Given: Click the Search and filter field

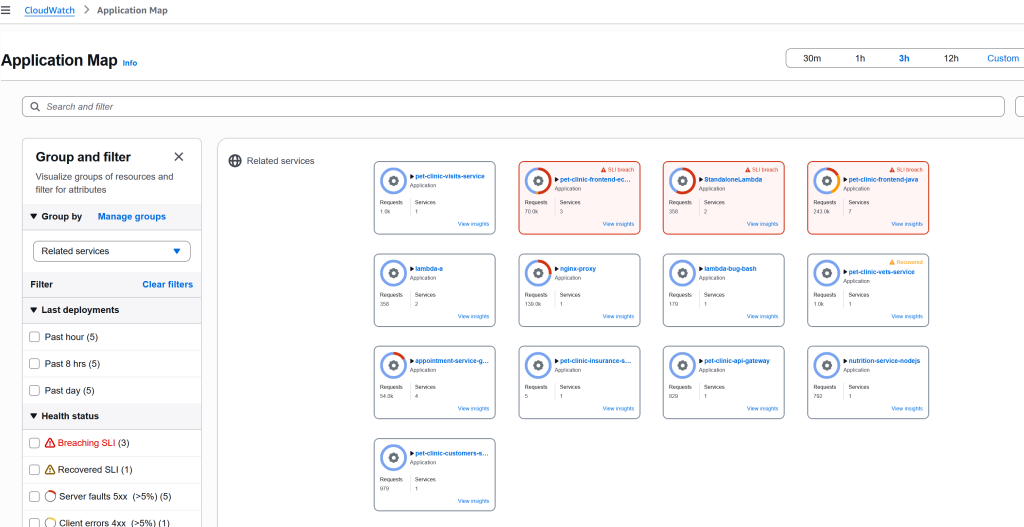Looking at the screenshot, I should (x=513, y=107).
